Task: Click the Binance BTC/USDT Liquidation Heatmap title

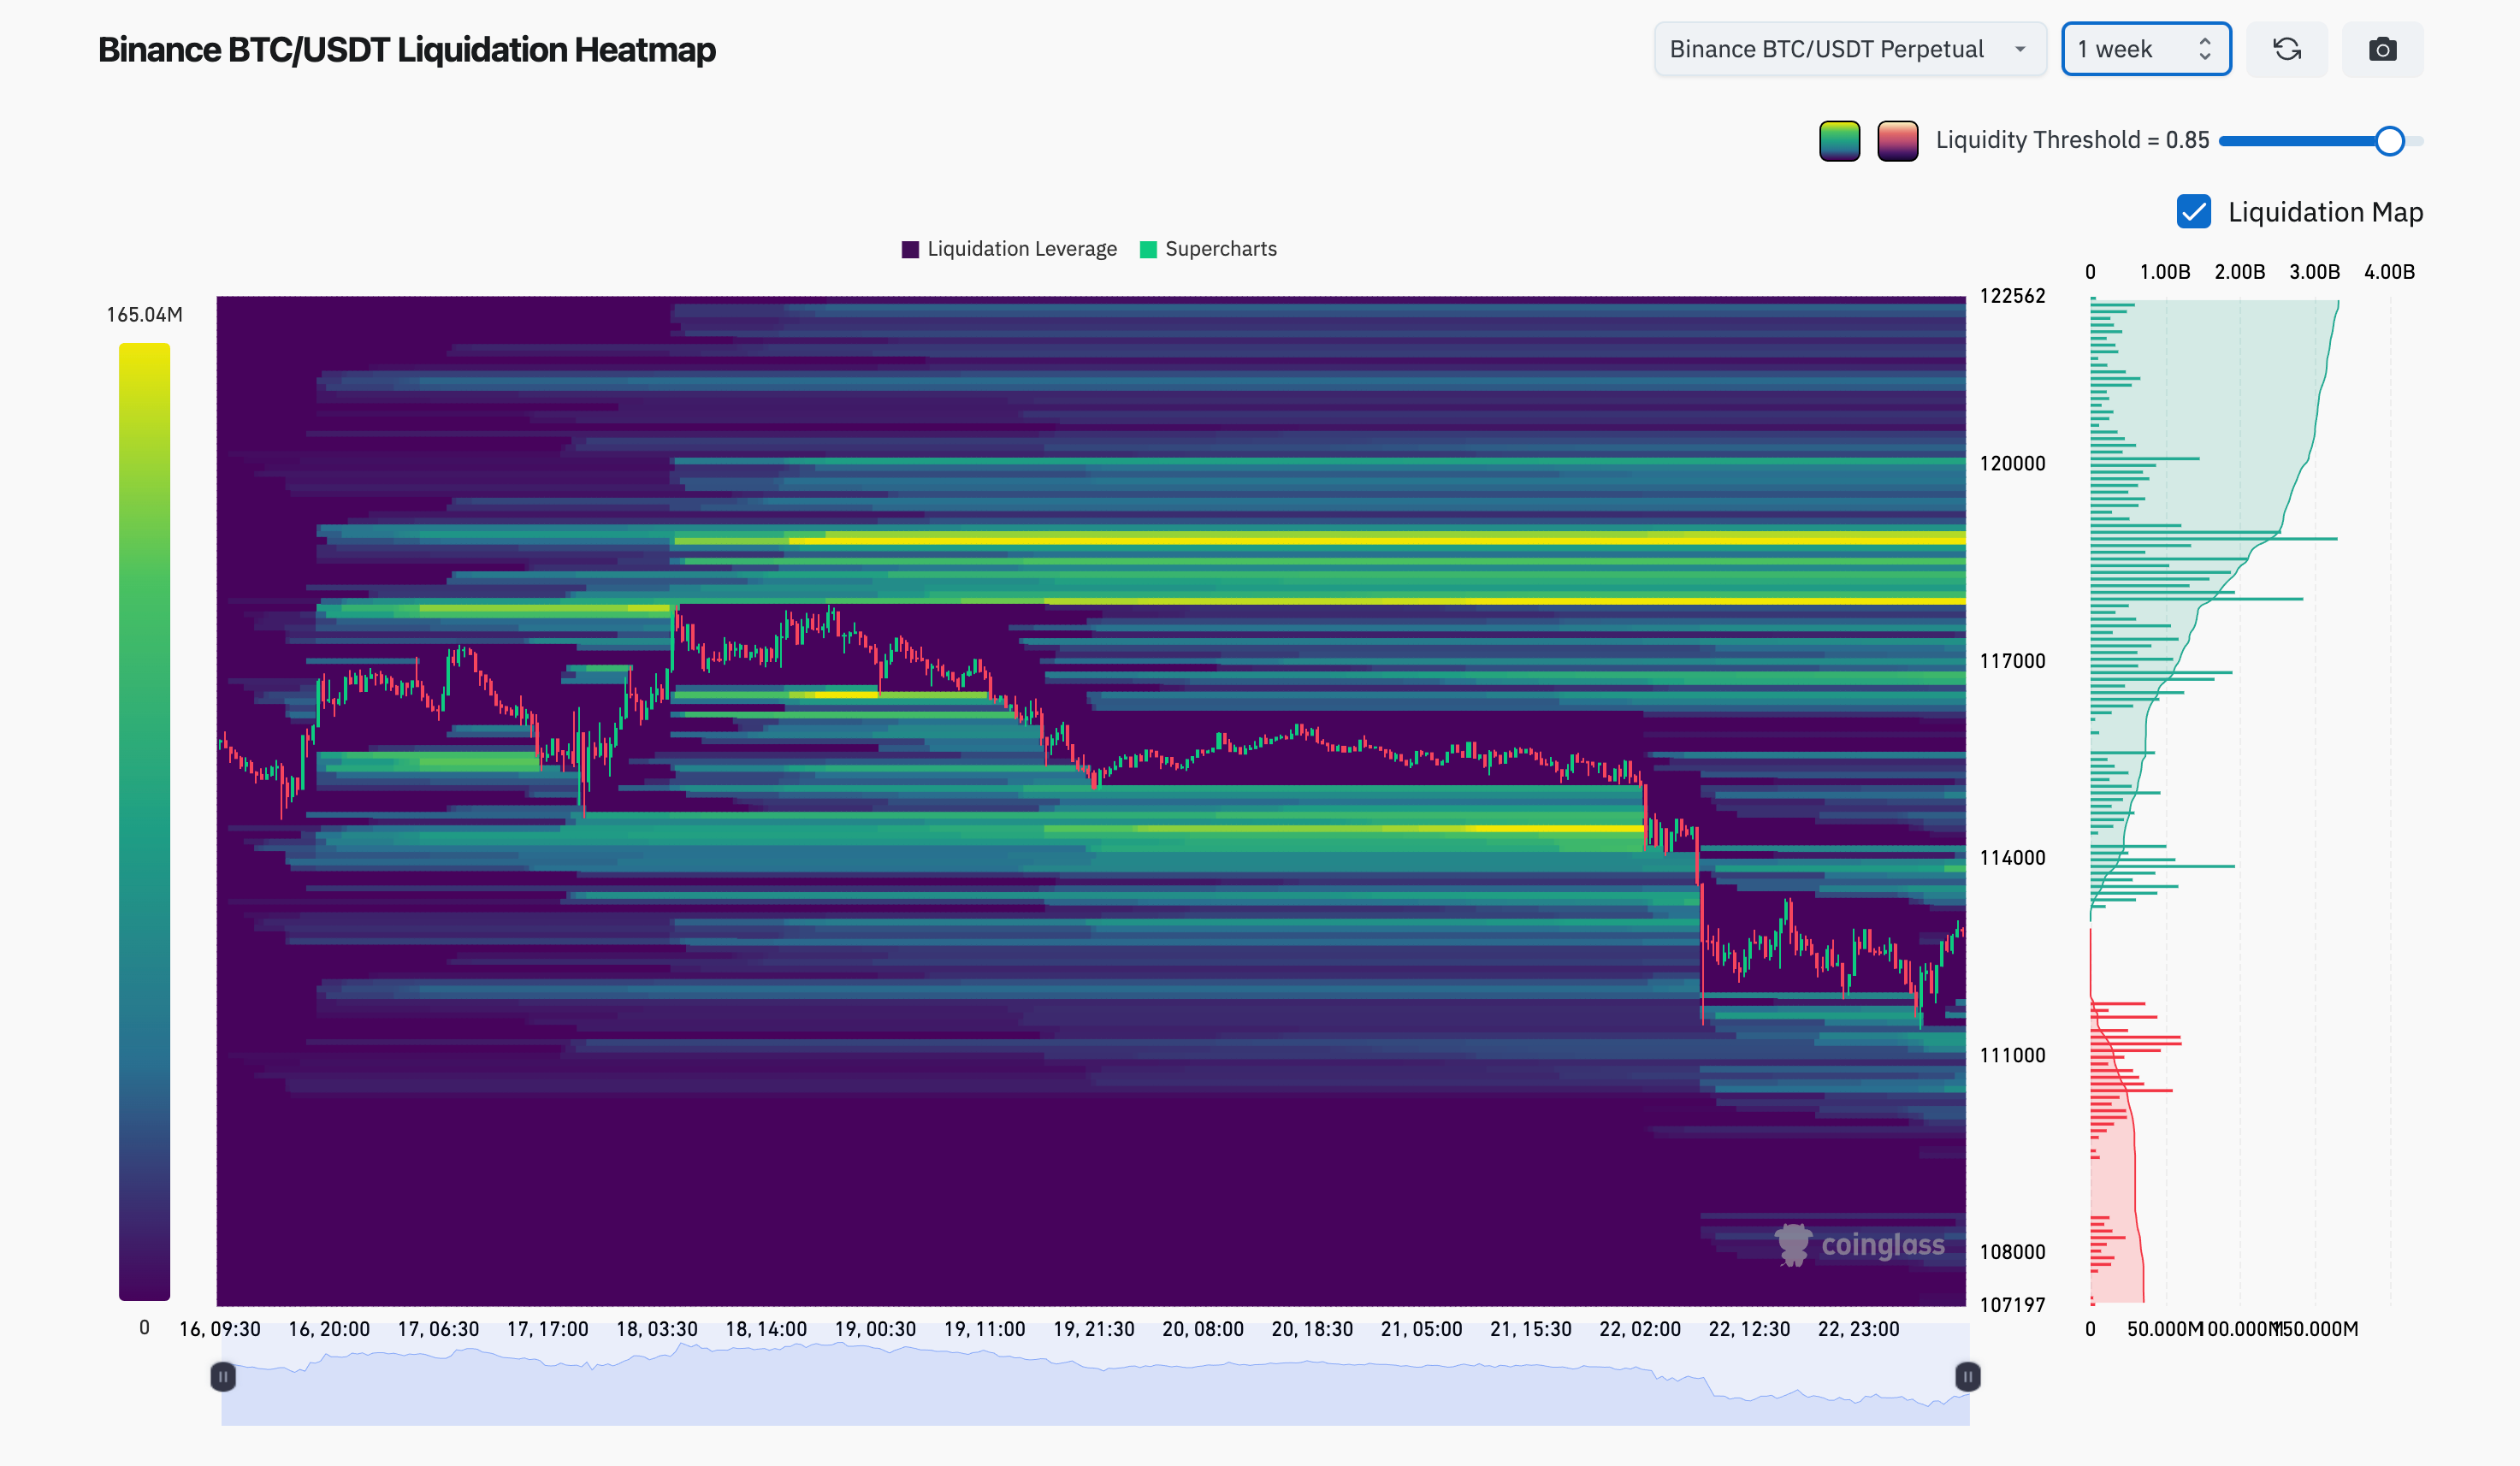Action: [406, 49]
